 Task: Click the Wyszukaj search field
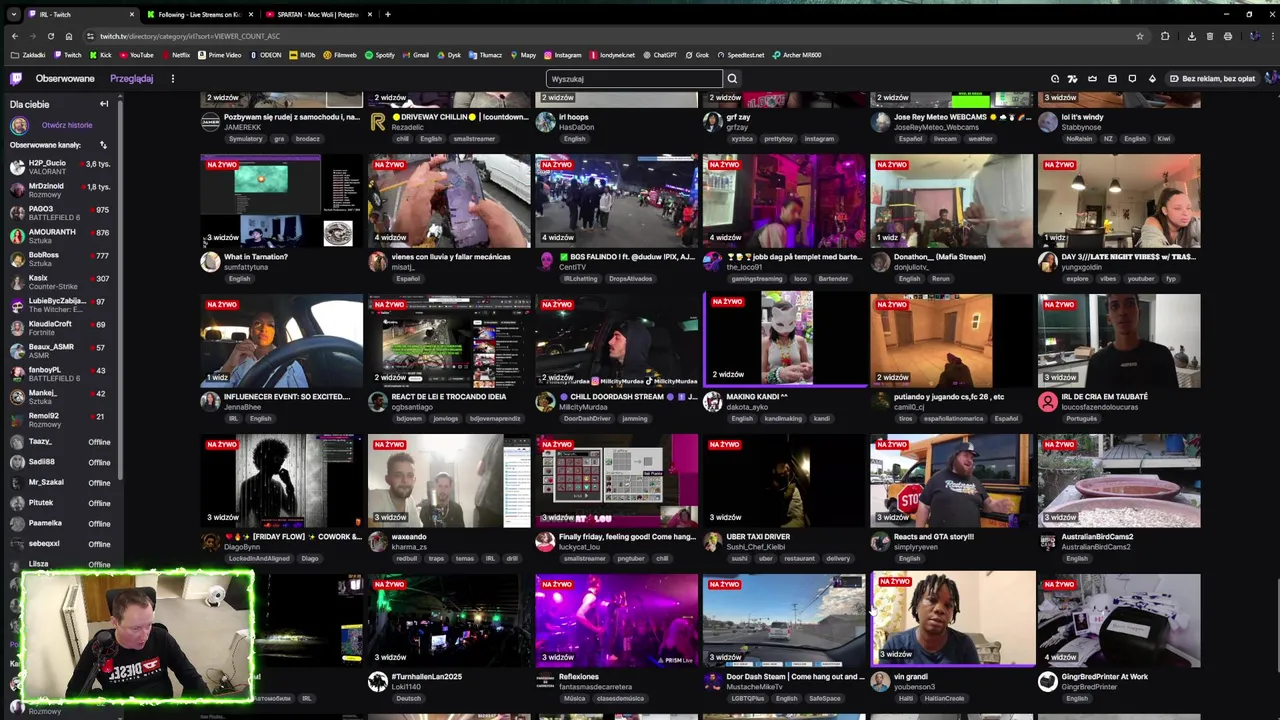pos(634,79)
